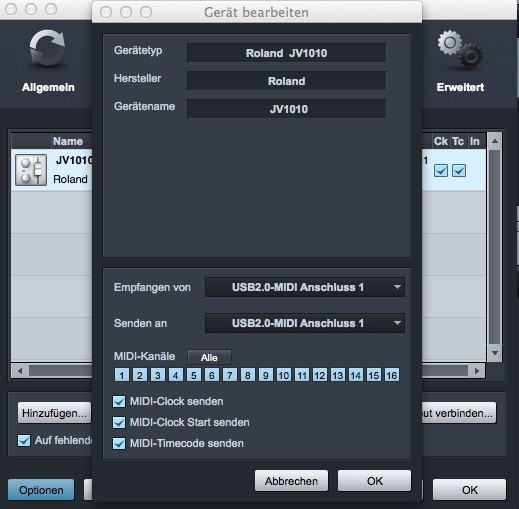519x509 pixels.
Task: Toggle MIDI channel 11
Action: pos(302,375)
